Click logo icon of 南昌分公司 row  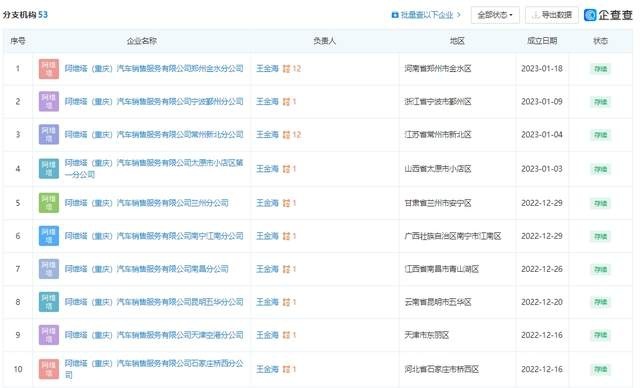[x=49, y=269]
